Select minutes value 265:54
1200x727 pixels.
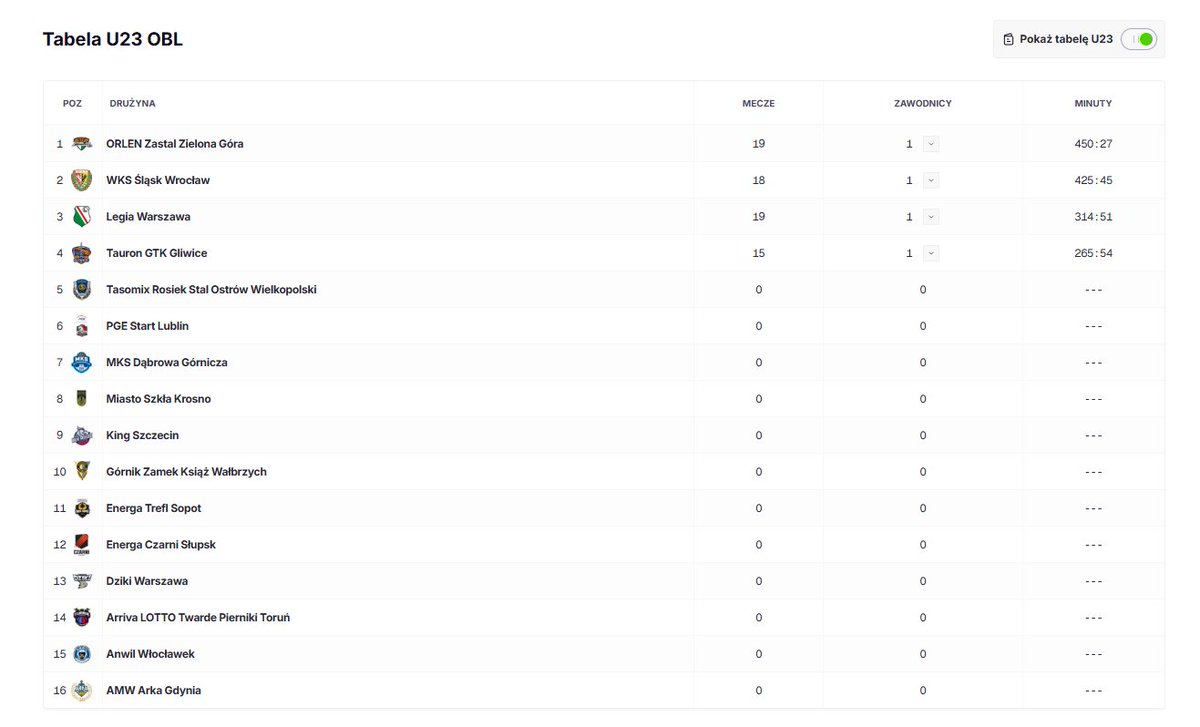(1093, 253)
